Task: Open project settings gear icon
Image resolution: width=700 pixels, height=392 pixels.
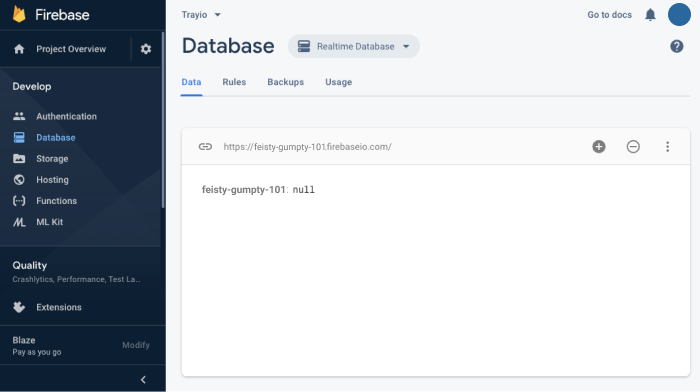Action: click(146, 49)
